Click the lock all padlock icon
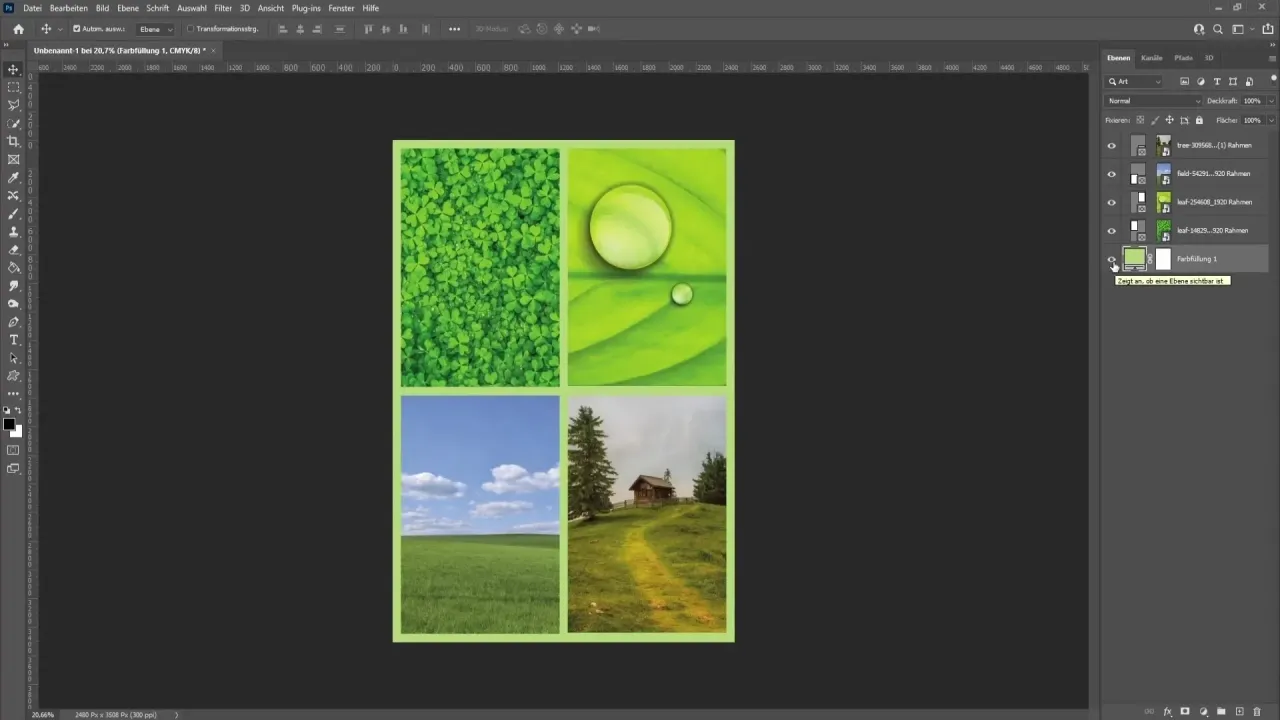This screenshot has width=1280, height=720. tap(1200, 120)
